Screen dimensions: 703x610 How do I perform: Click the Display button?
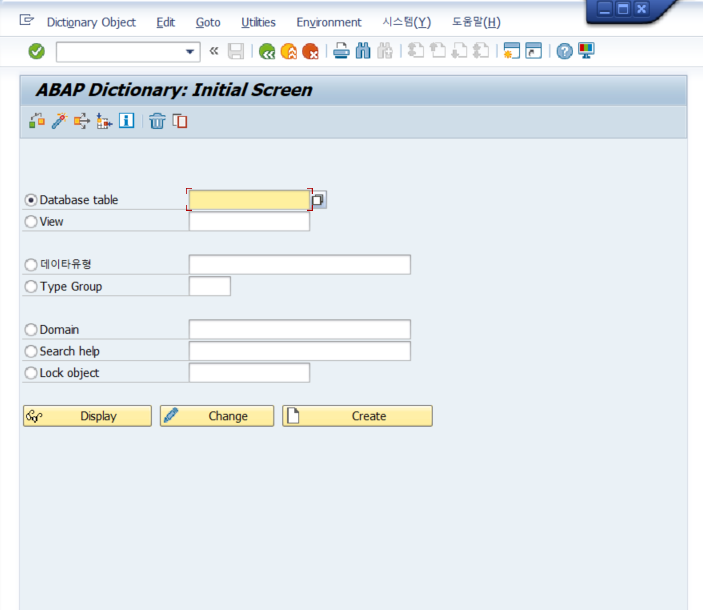pos(87,416)
